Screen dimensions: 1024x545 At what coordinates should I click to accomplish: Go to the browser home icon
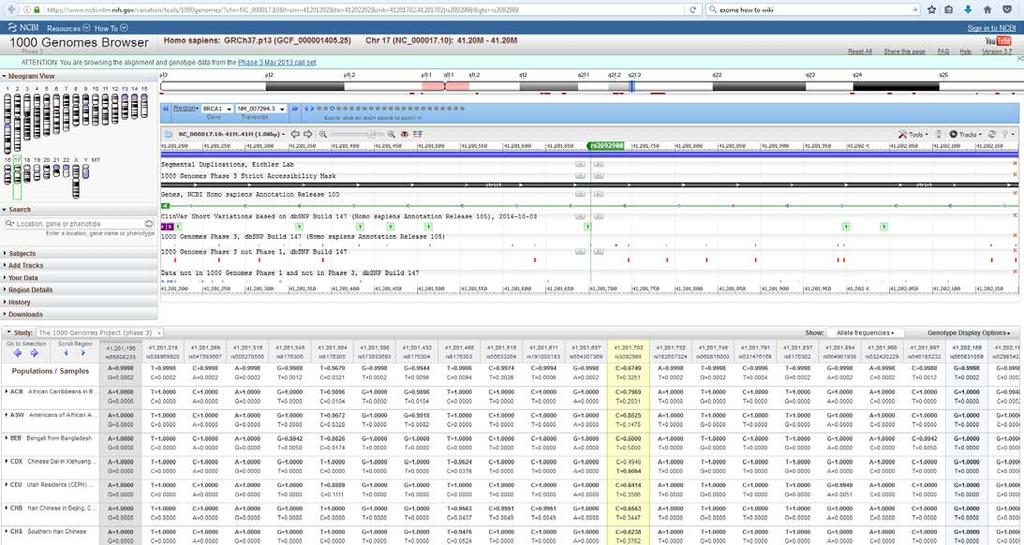click(987, 10)
